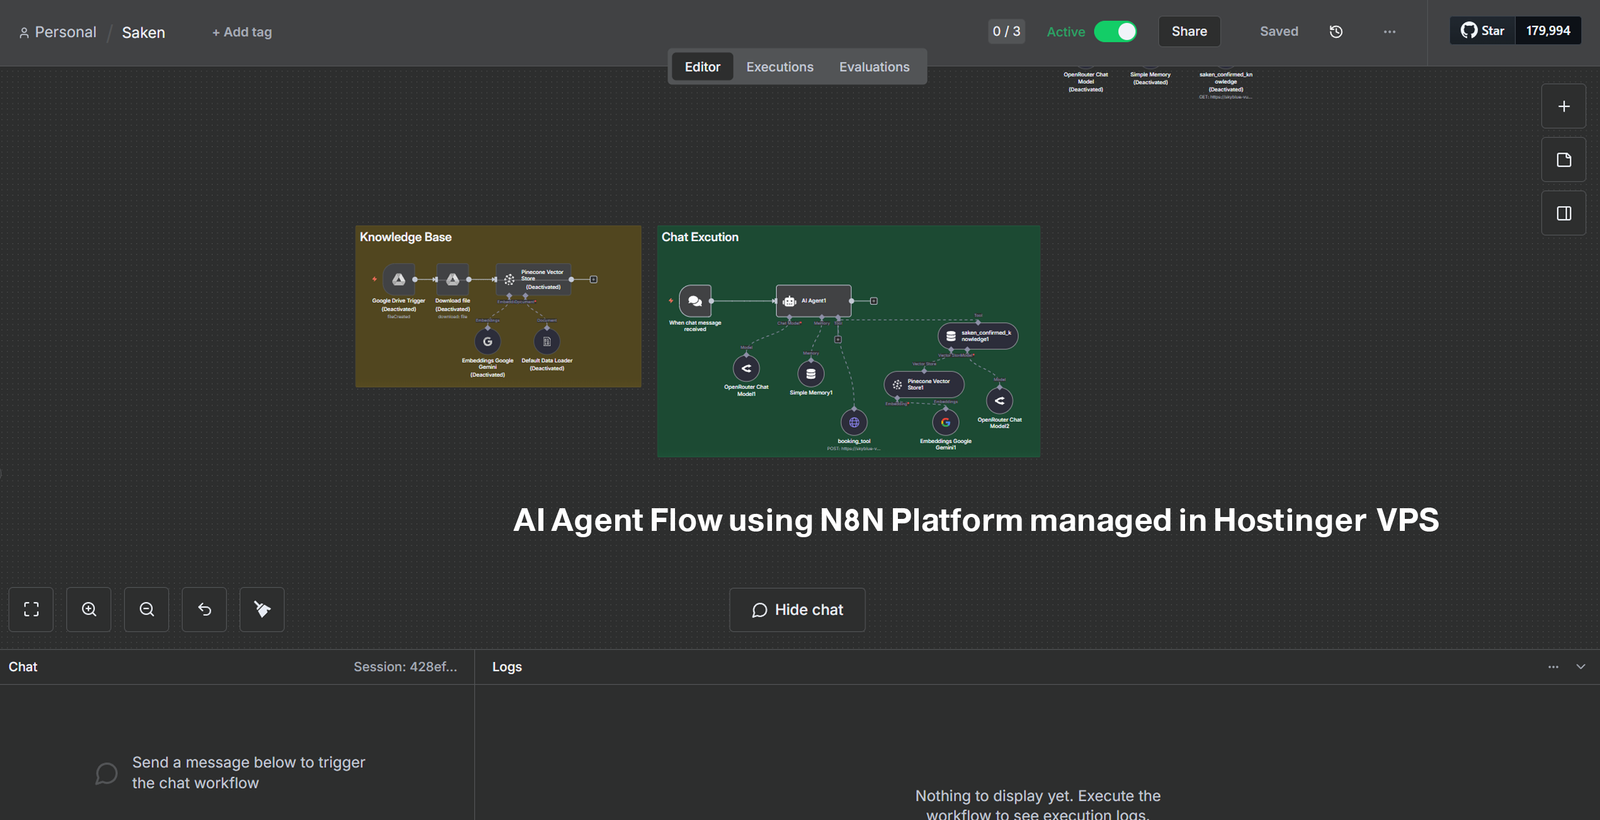The height and width of the screenshot is (820, 1600).
Task: Switch to the Evaluations tab
Action: tap(874, 67)
